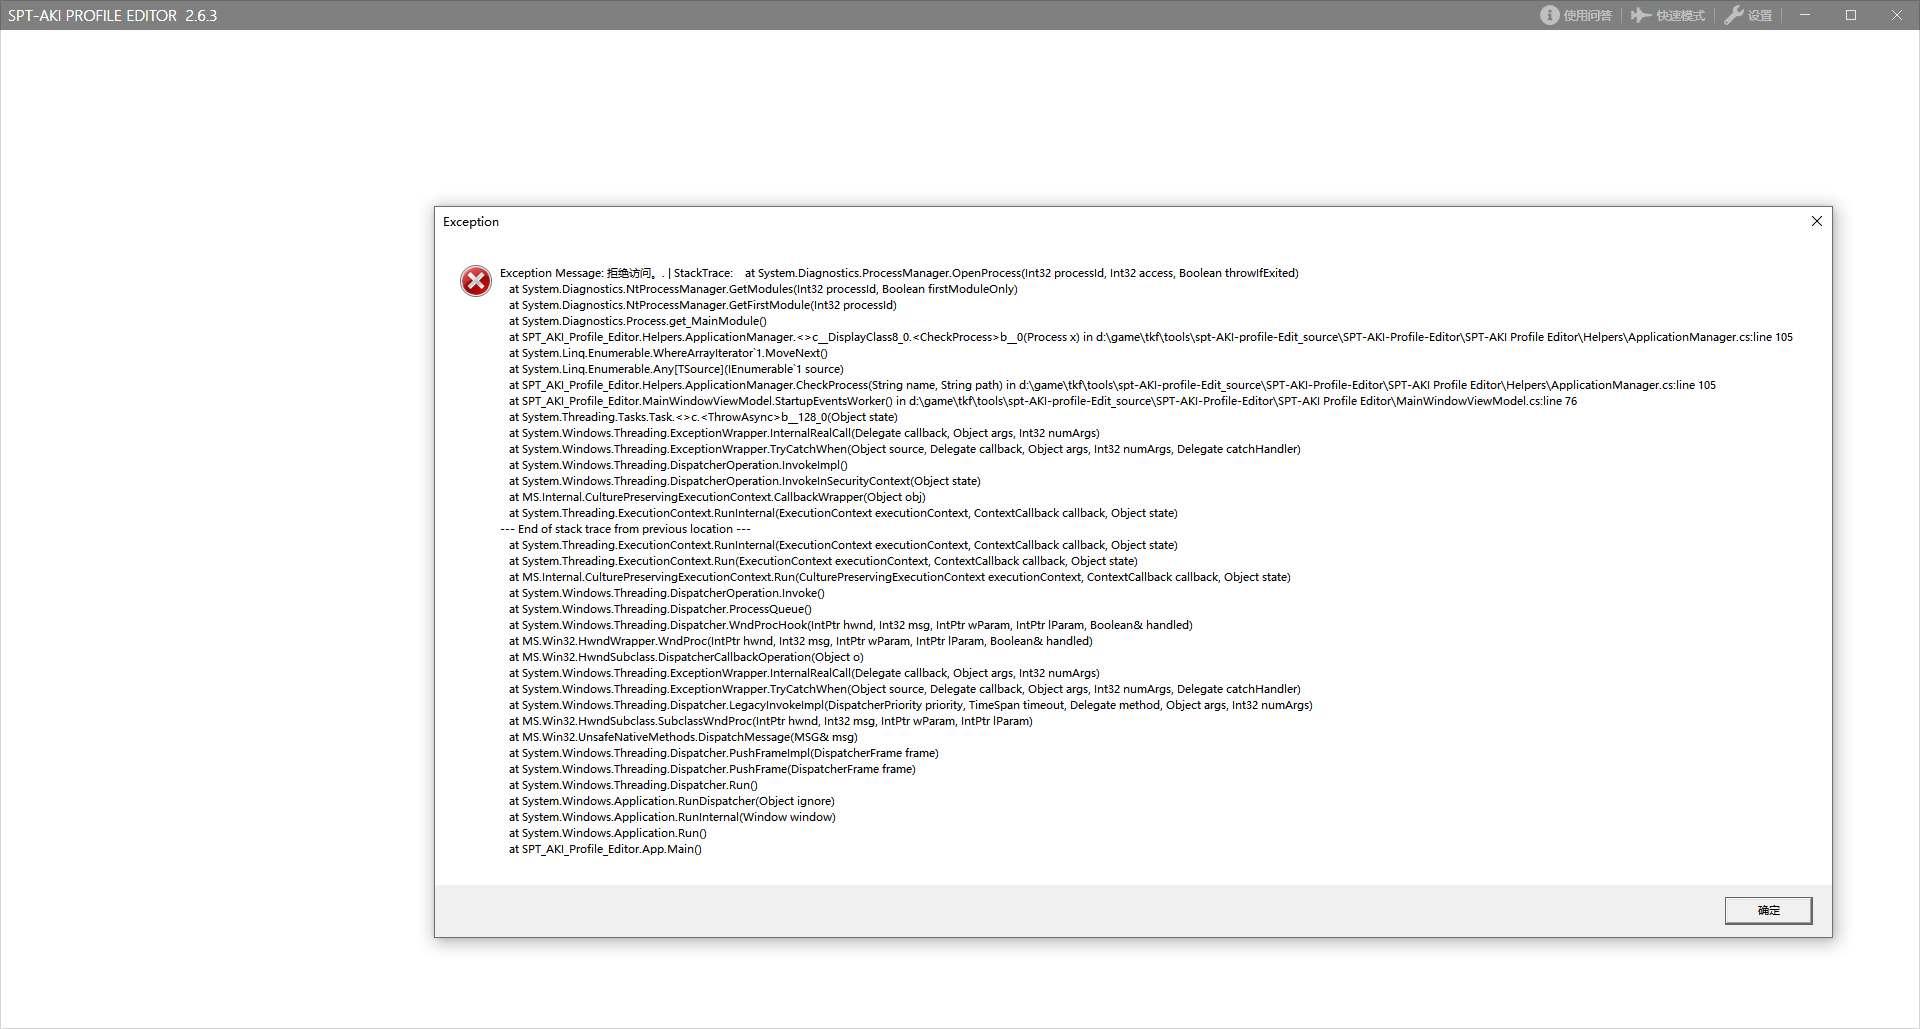Click the Process.get_MainModule() stack line
This screenshot has width=1920, height=1029.
pyautogui.click(x=637, y=321)
